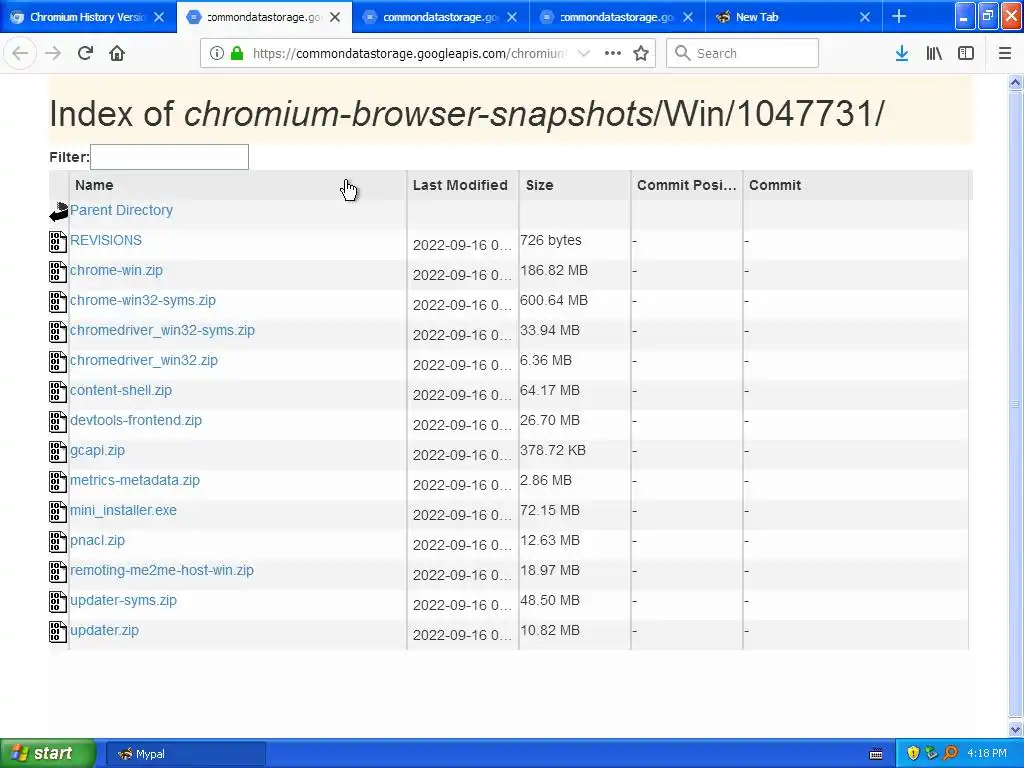The width and height of the screenshot is (1024, 768).
Task: Click the magnifier tray icon
Action: click(950, 753)
